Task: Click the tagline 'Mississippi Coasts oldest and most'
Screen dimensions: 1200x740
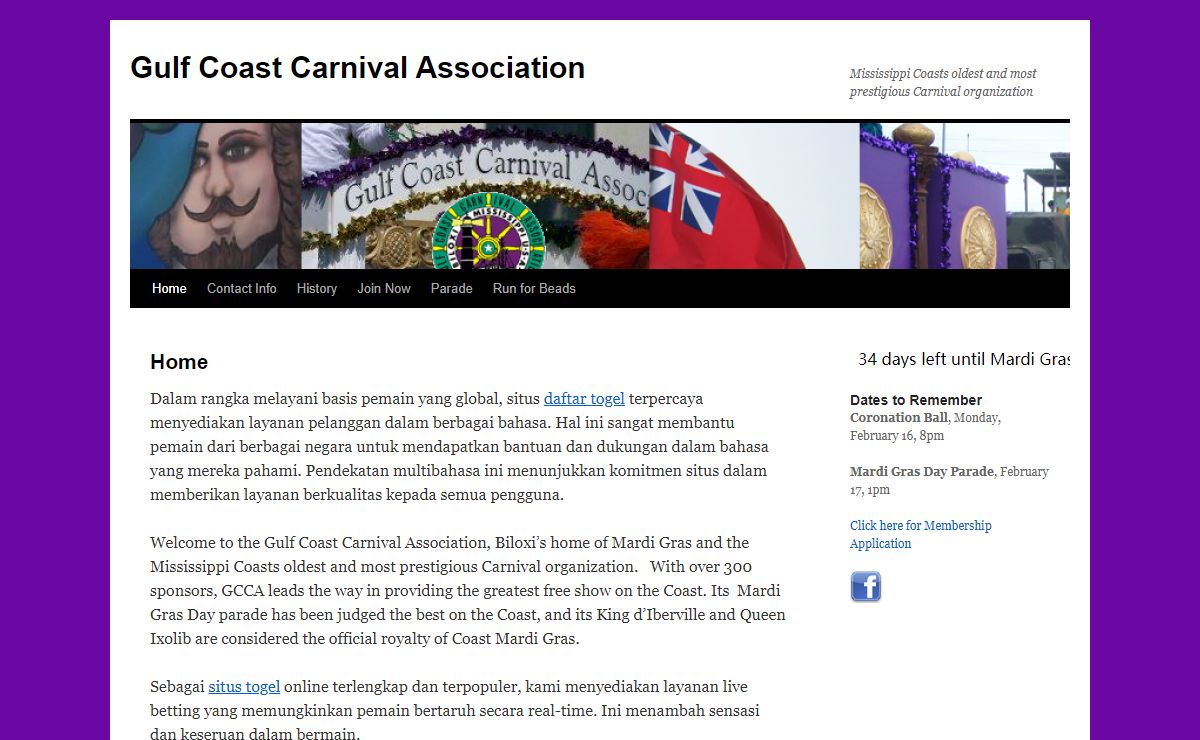Action: coord(943,73)
